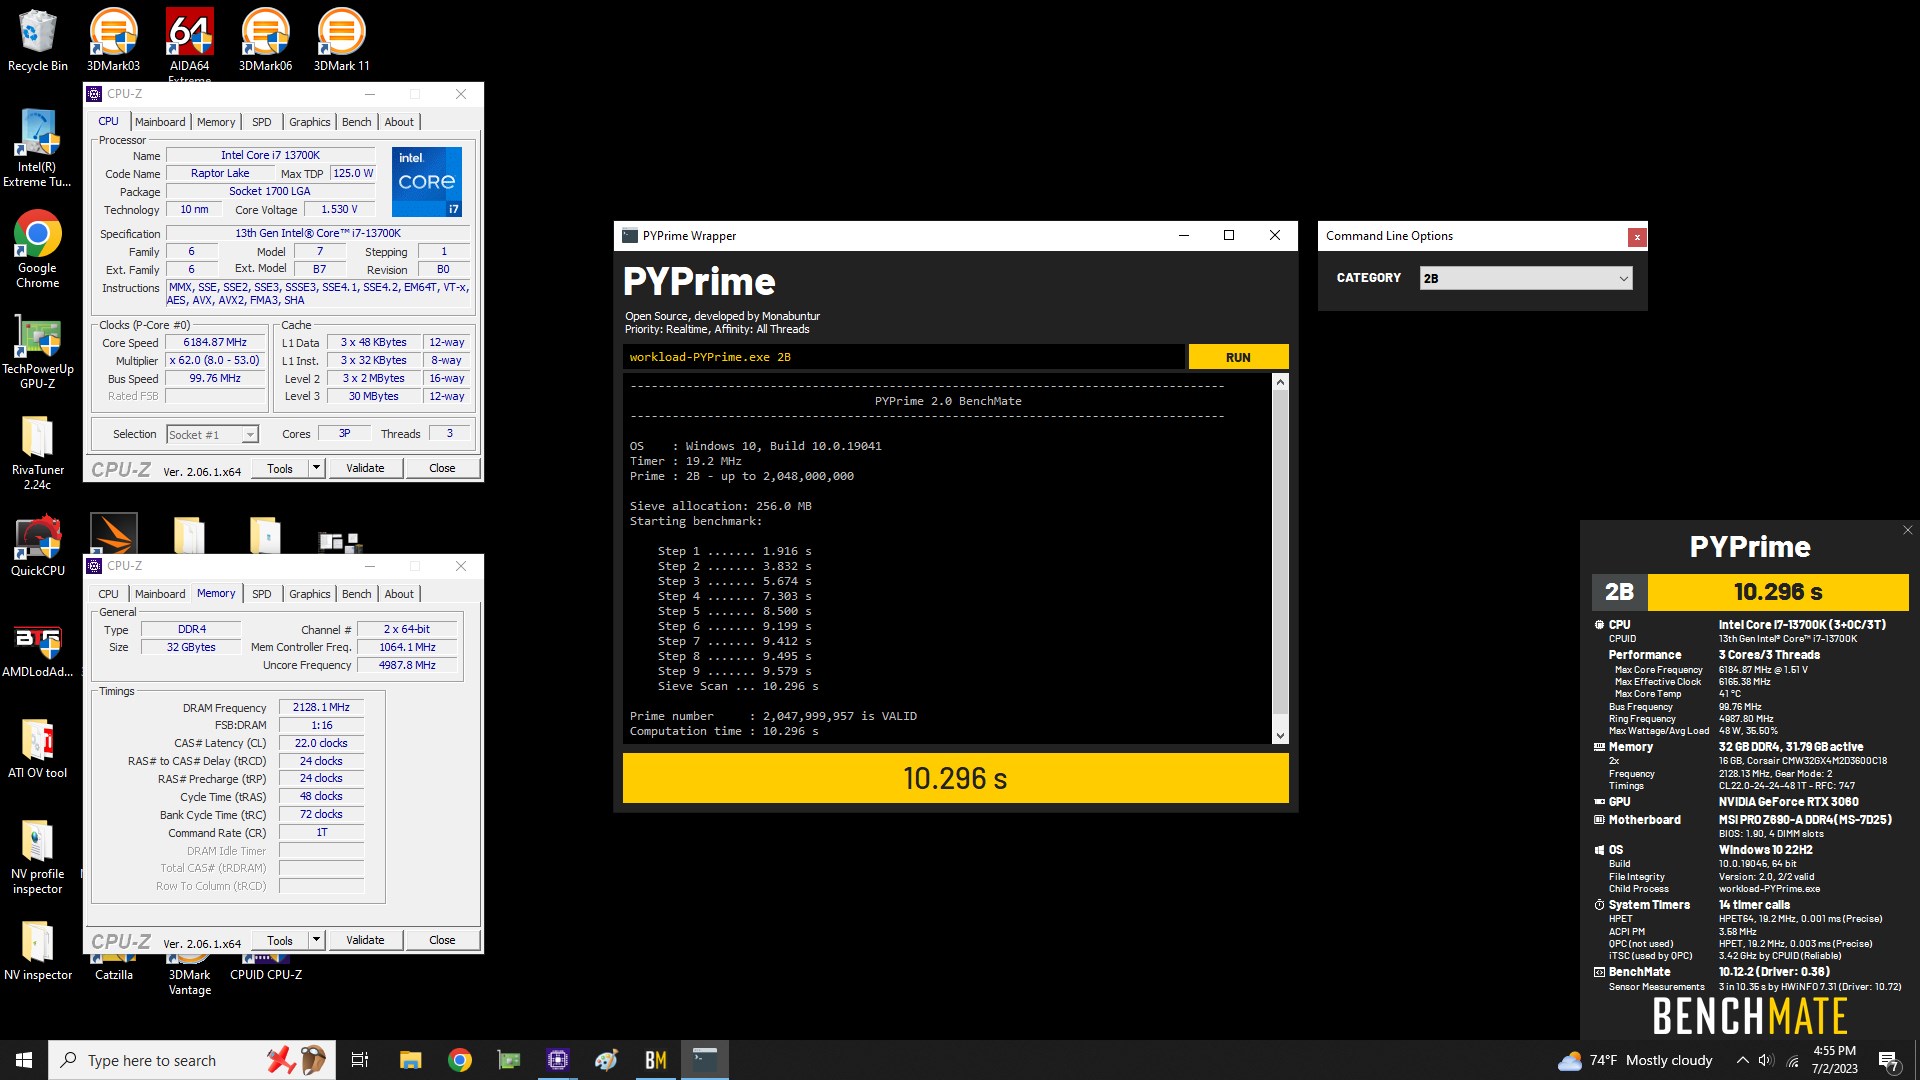Open the weather widget showing 74°F

click(x=1635, y=1060)
